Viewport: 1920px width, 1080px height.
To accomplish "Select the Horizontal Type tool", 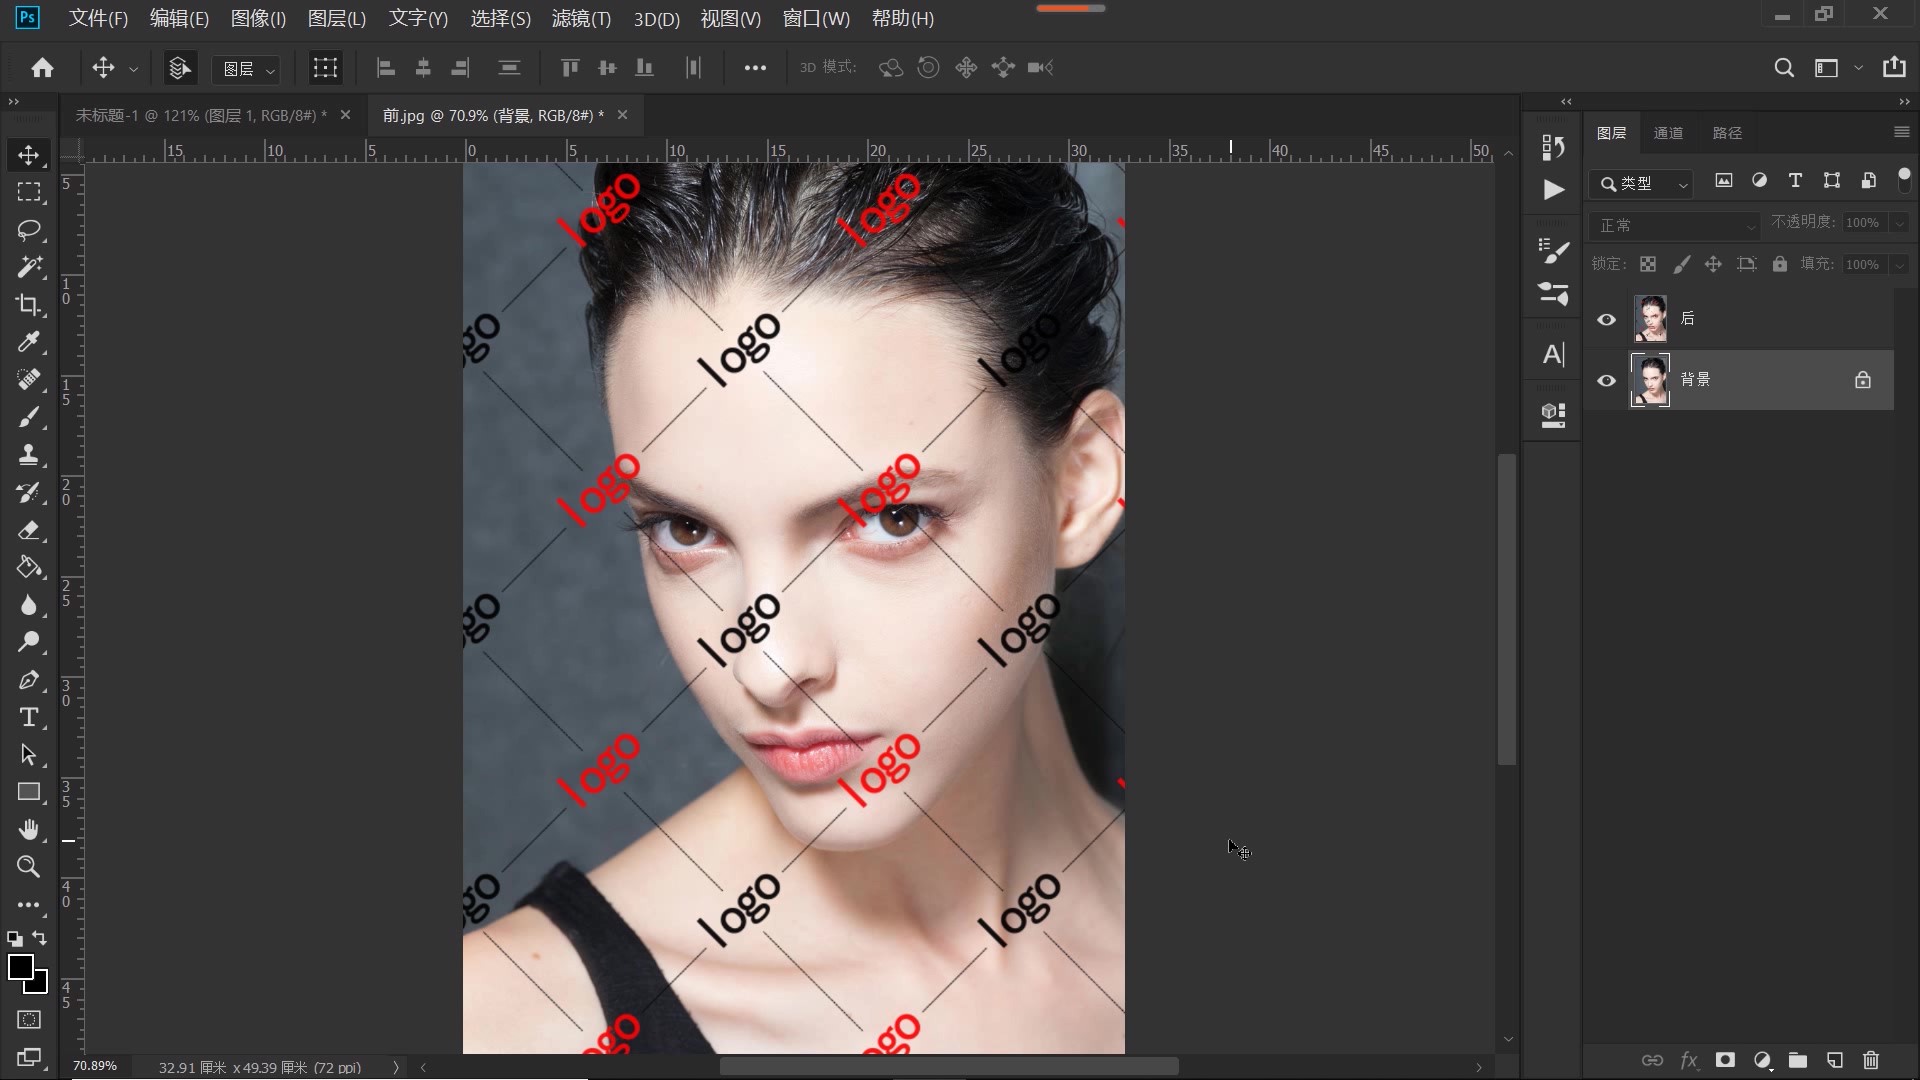I will (x=28, y=717).
